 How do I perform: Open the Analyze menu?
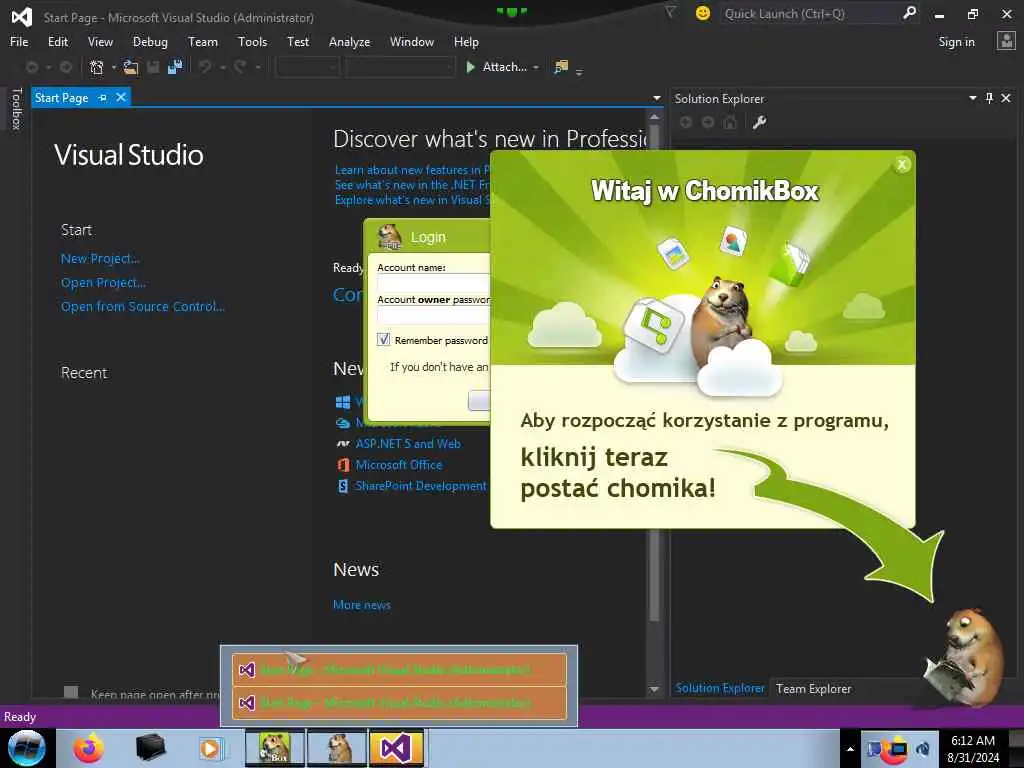coord(349,42)
